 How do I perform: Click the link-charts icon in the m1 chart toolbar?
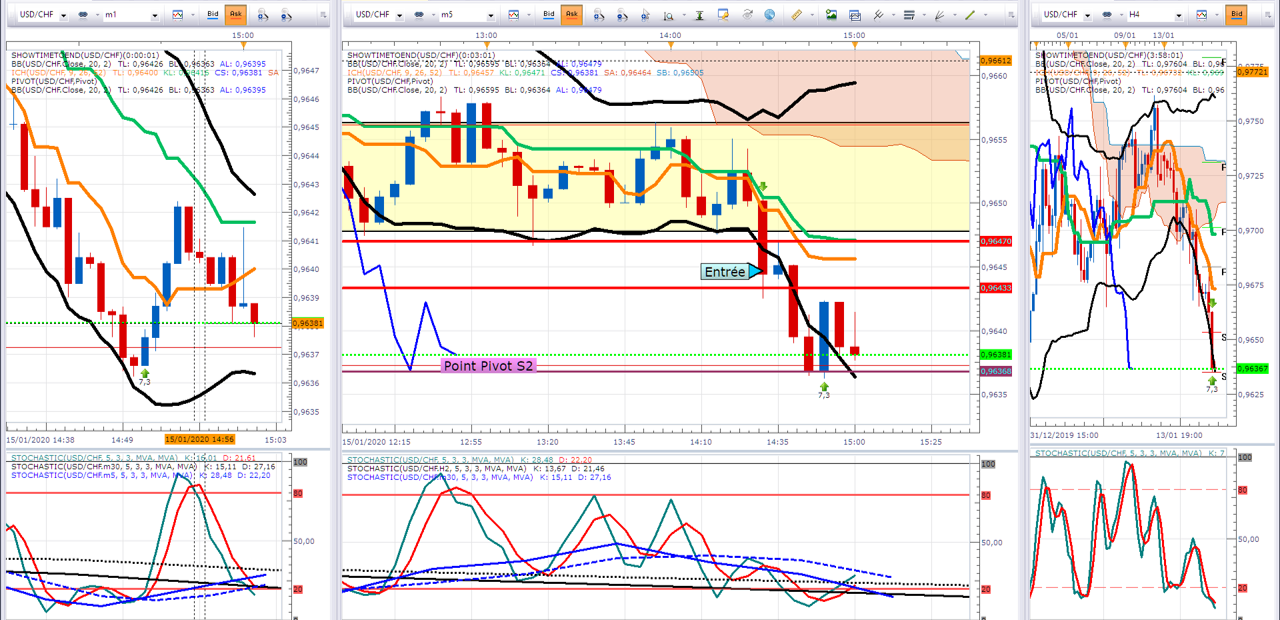[82, 15]
